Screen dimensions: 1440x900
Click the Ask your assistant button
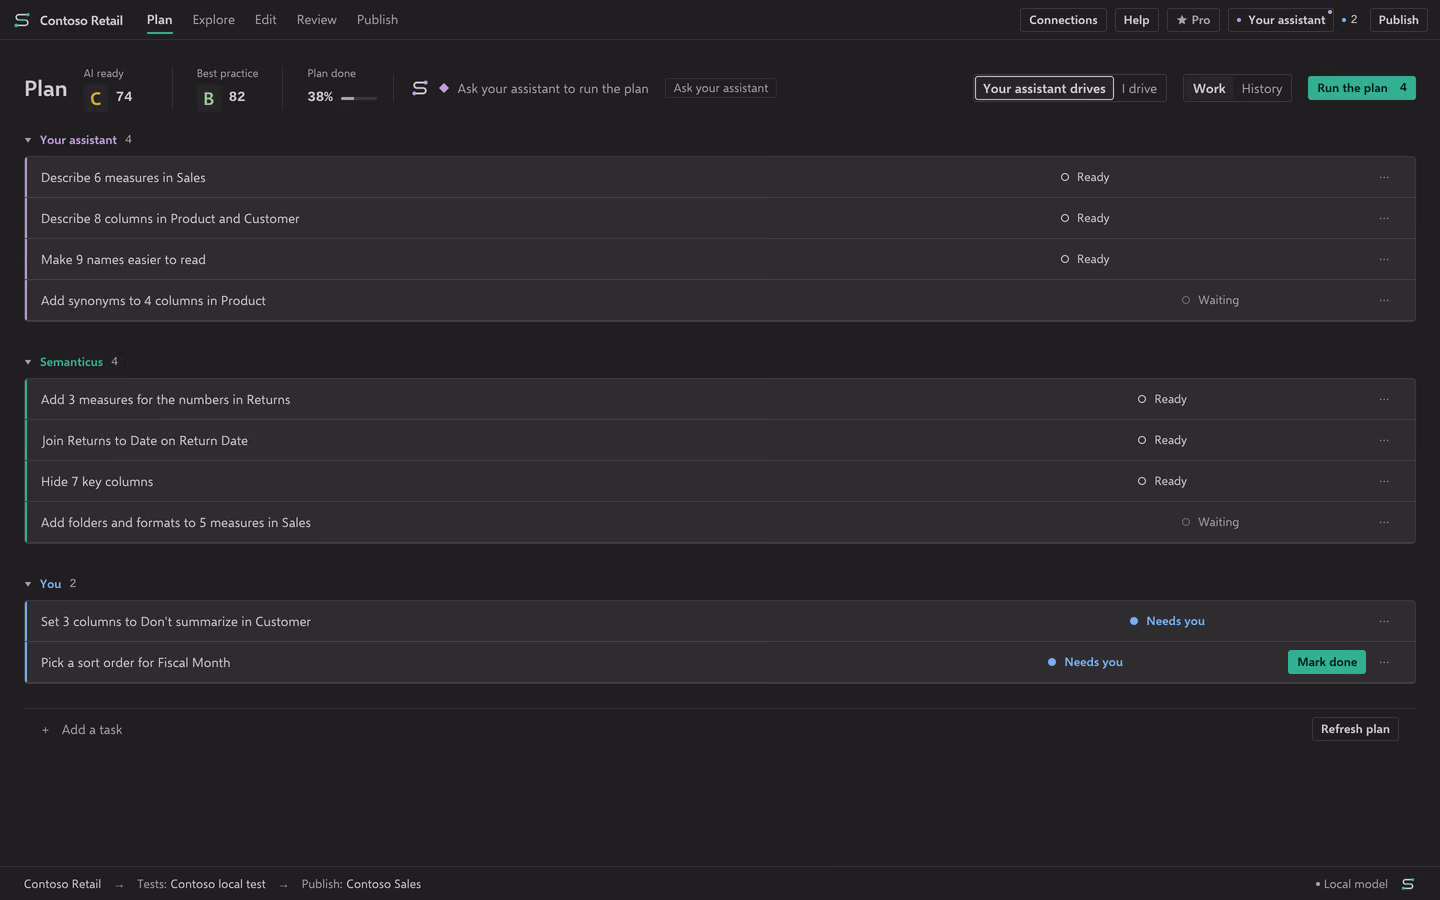(720, 88)
